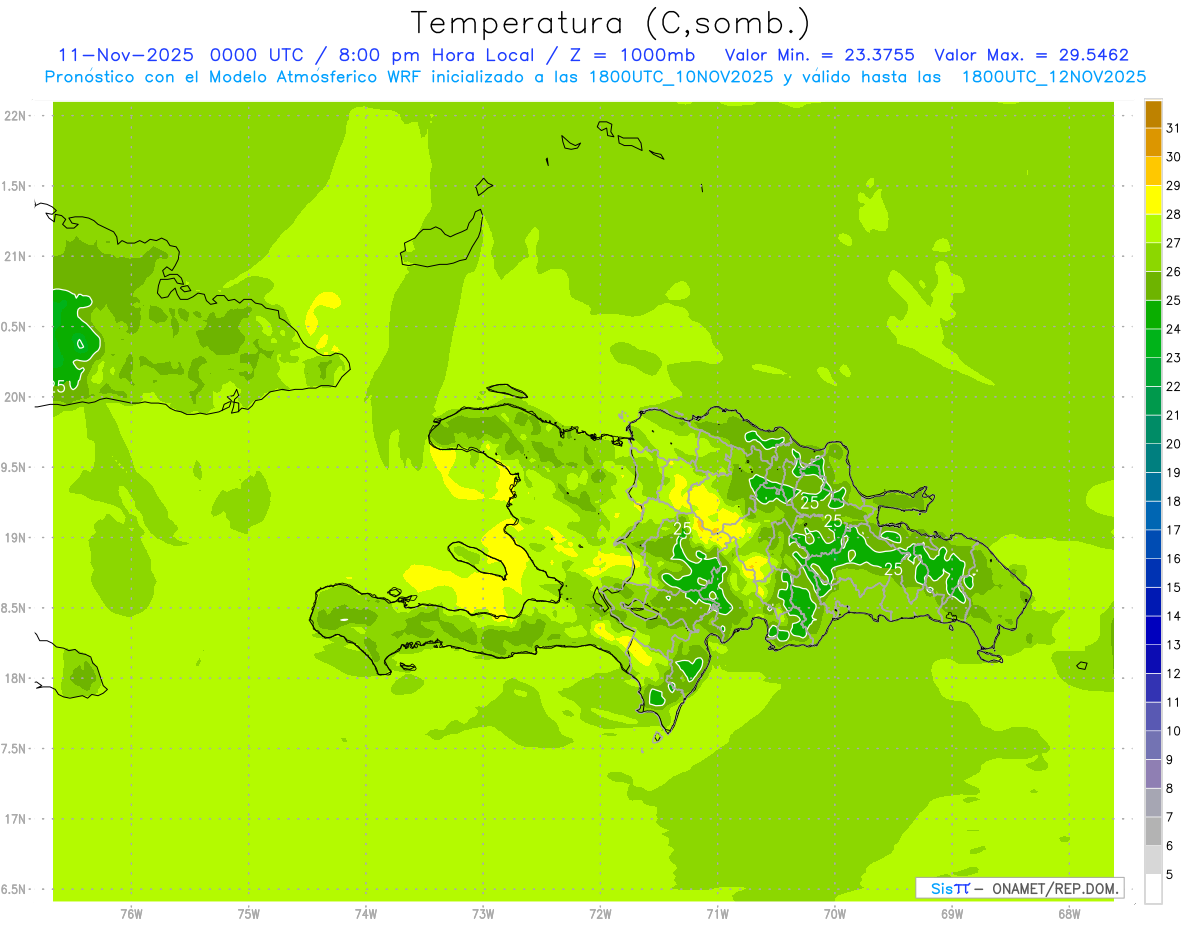Click the "18N" latitude axis label
Screen dimensions: 1200x927
point(17,678)
